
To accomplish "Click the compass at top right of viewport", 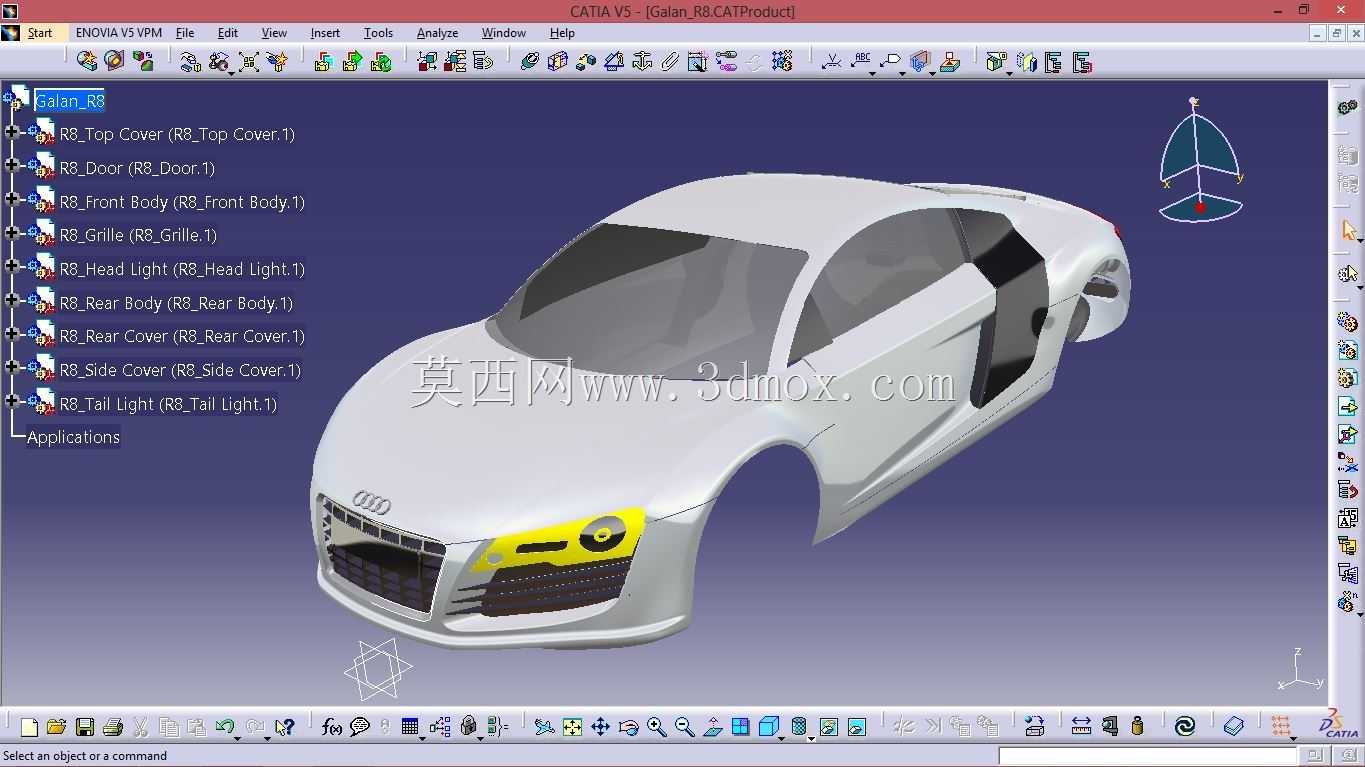I will point(1200,160).
